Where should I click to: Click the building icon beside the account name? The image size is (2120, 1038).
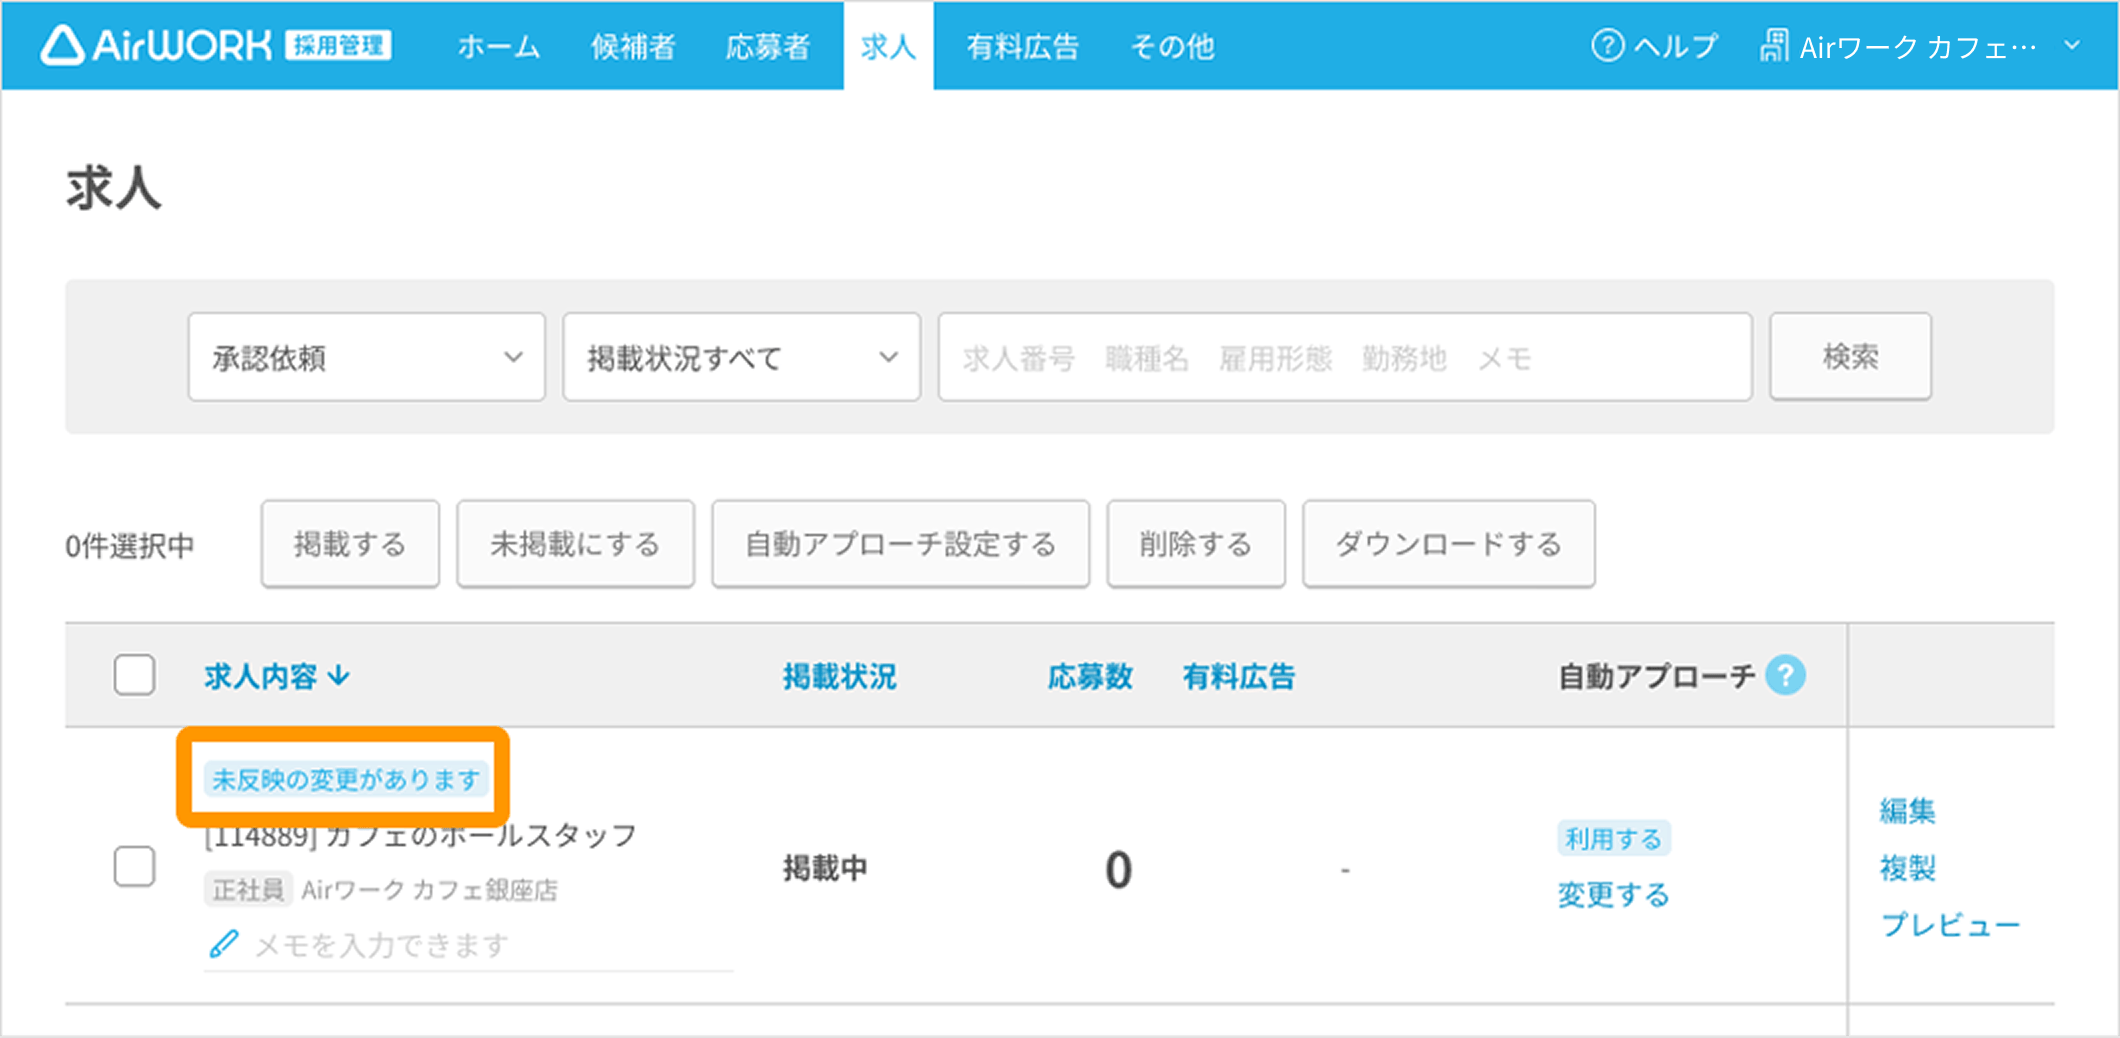(x=1774, y=46)
